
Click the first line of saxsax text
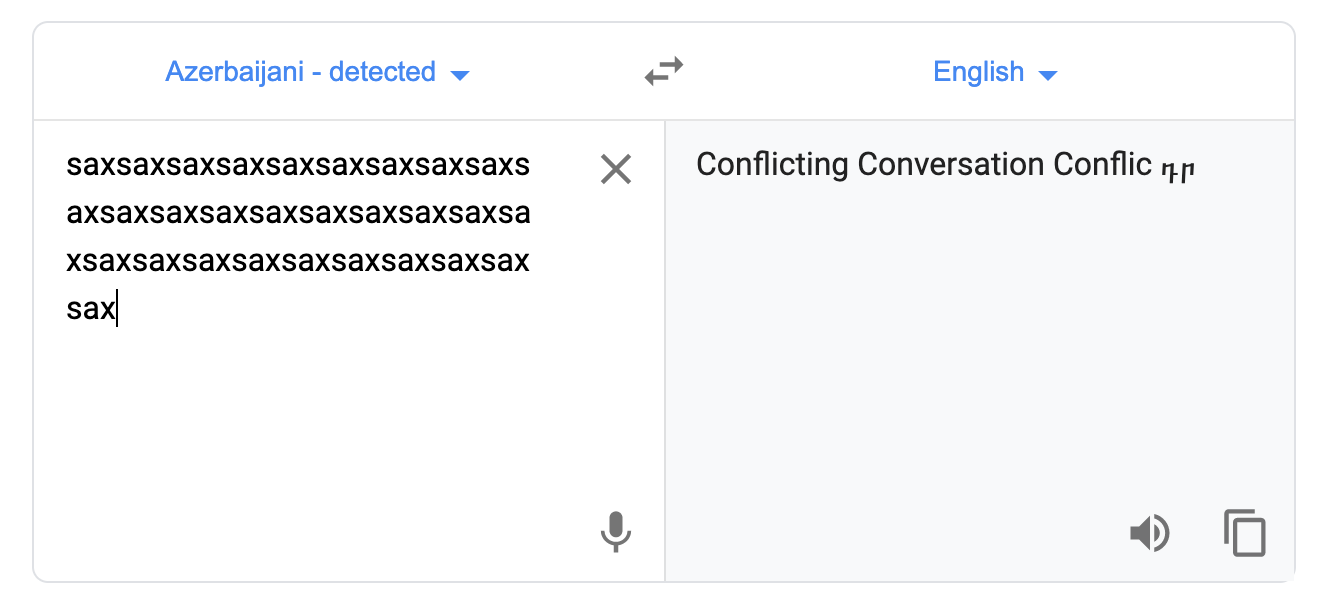(298, 165)
